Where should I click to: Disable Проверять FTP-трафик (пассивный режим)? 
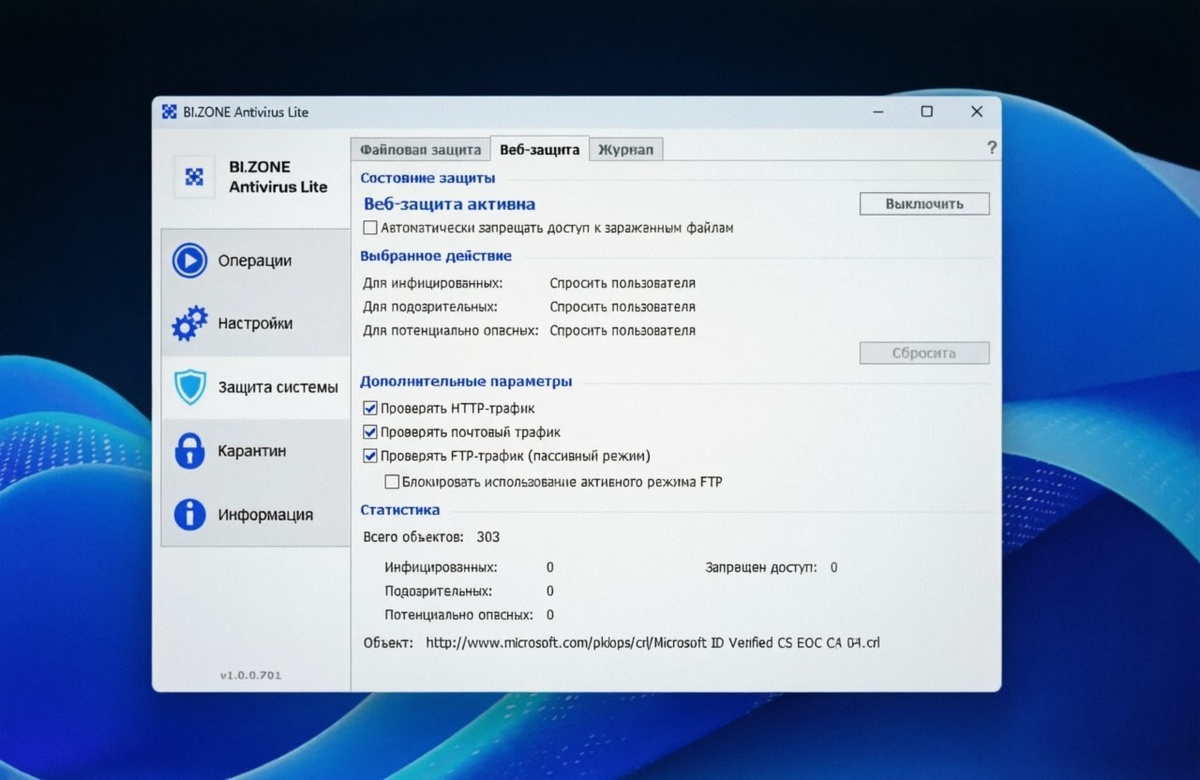(x=370, y=456)
